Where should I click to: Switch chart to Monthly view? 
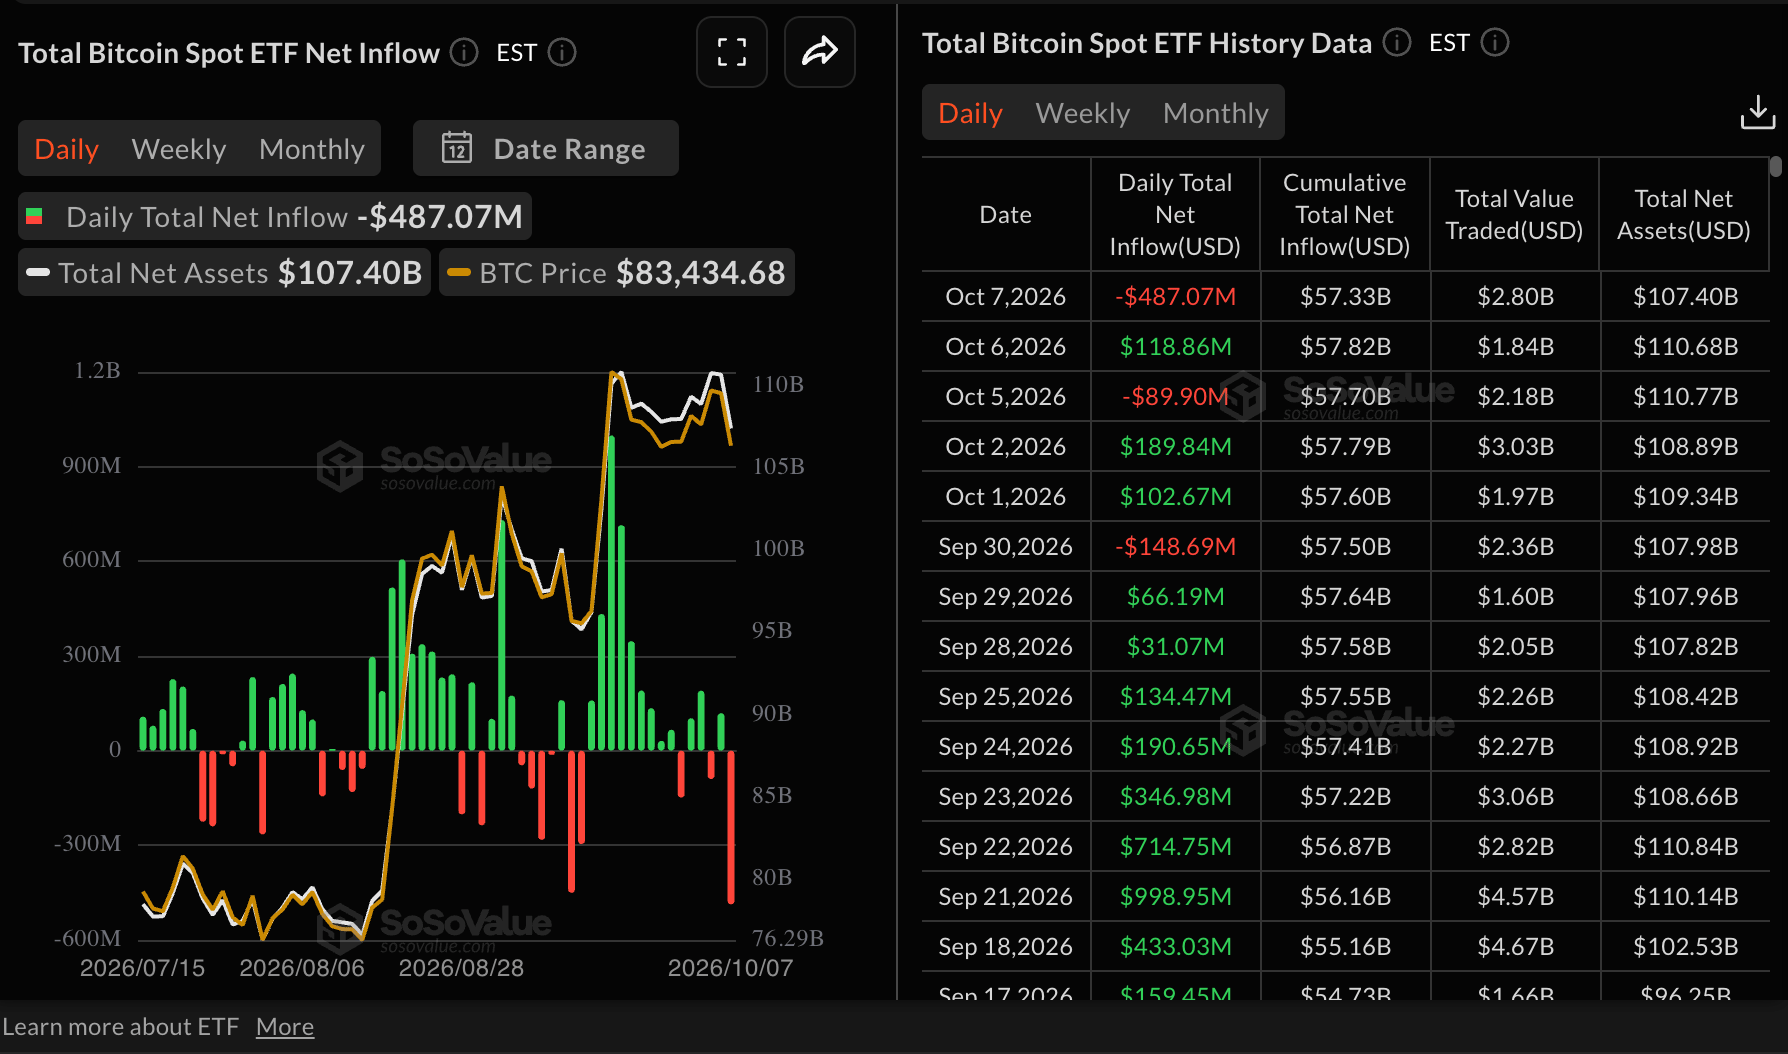pyautogui.click(x=312, y=149)
